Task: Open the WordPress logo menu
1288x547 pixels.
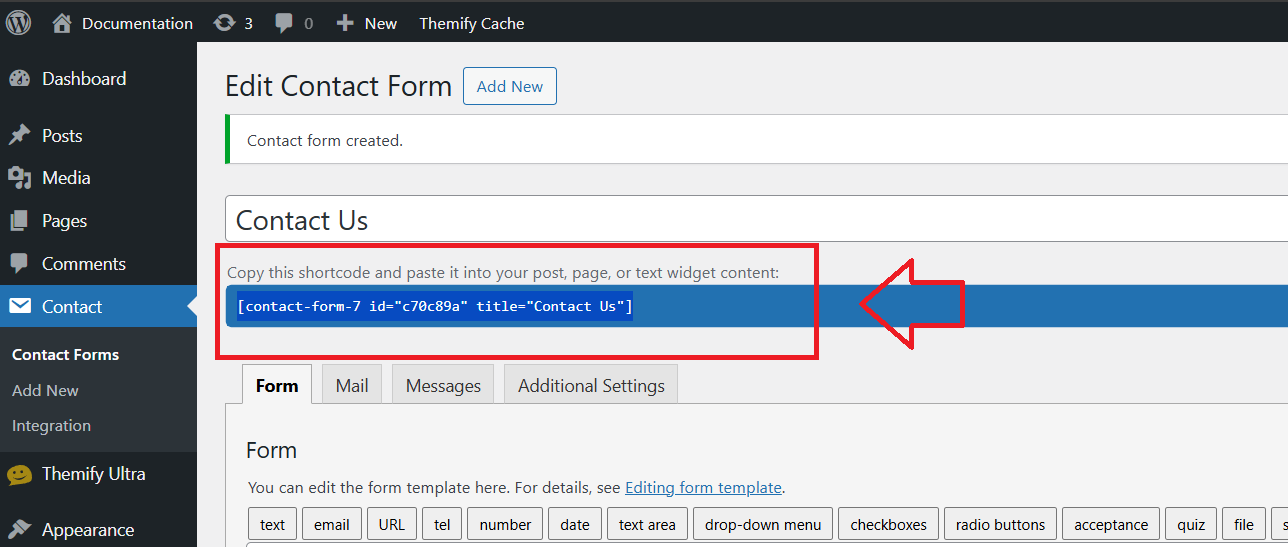Action: (x=19, y=22)
